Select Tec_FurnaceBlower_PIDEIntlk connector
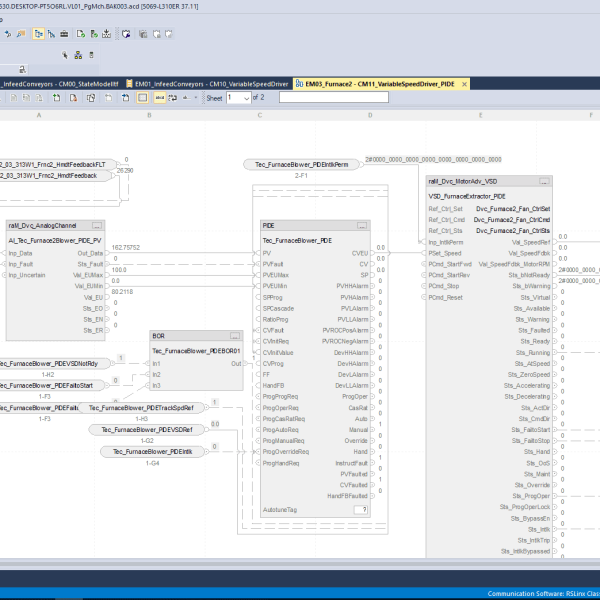Viewport: 600px width, 600px height. pos(152,452)
